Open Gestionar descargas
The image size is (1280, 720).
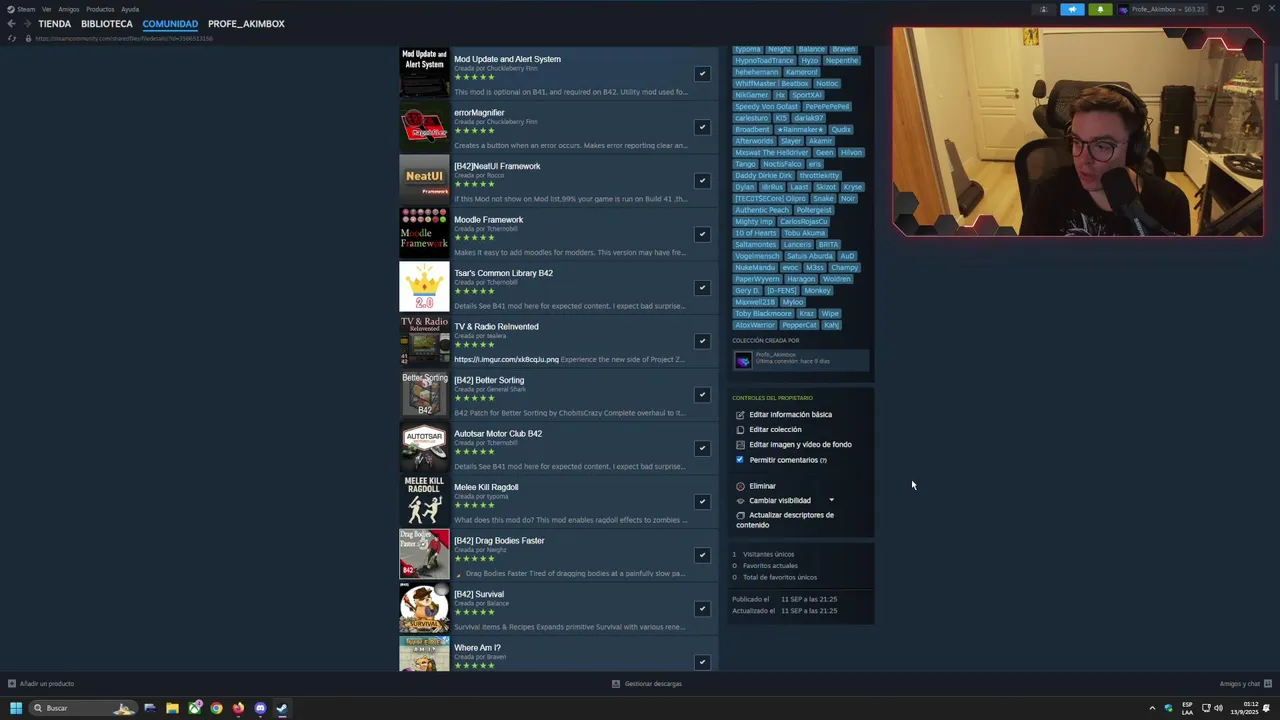pyautogui.click(x=647, y=684)
